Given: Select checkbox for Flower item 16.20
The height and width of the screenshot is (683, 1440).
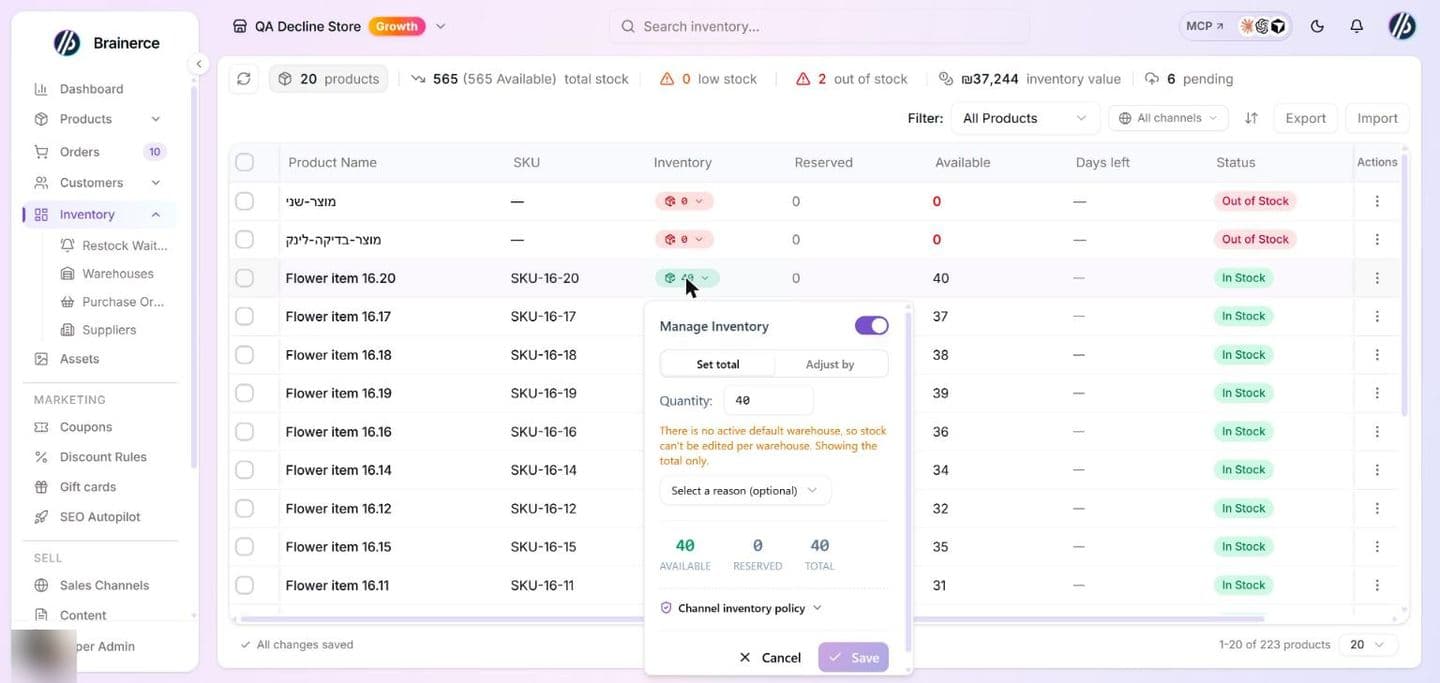Looking at the screenshot, I should pos(245,278).
